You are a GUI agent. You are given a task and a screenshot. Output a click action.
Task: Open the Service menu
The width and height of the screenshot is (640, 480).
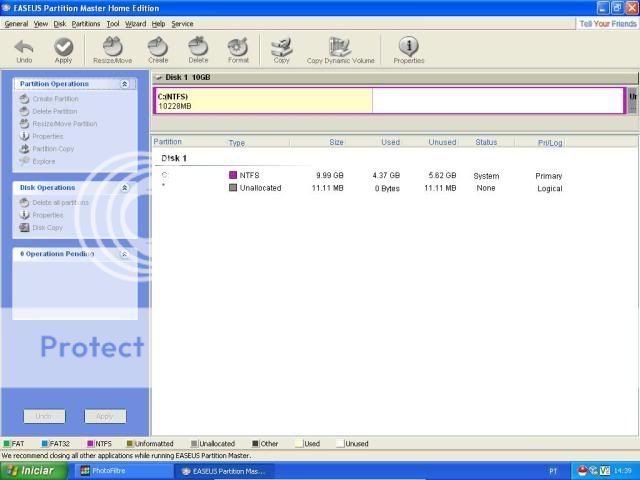tap(182, 24)
